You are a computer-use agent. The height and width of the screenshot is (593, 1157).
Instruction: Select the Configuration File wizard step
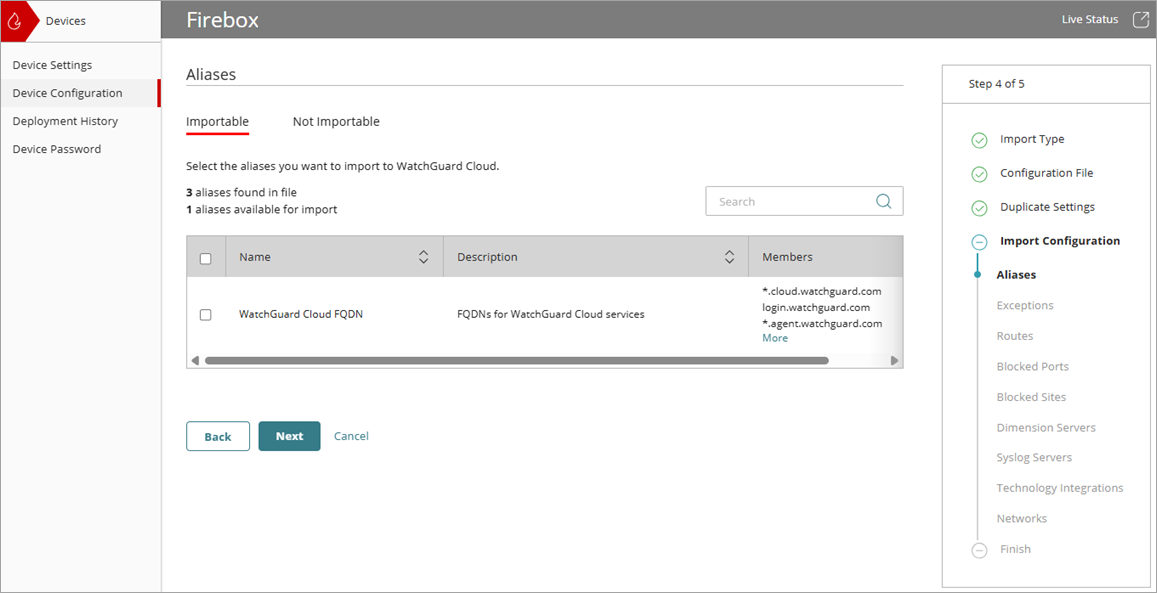pos(1047,173)
